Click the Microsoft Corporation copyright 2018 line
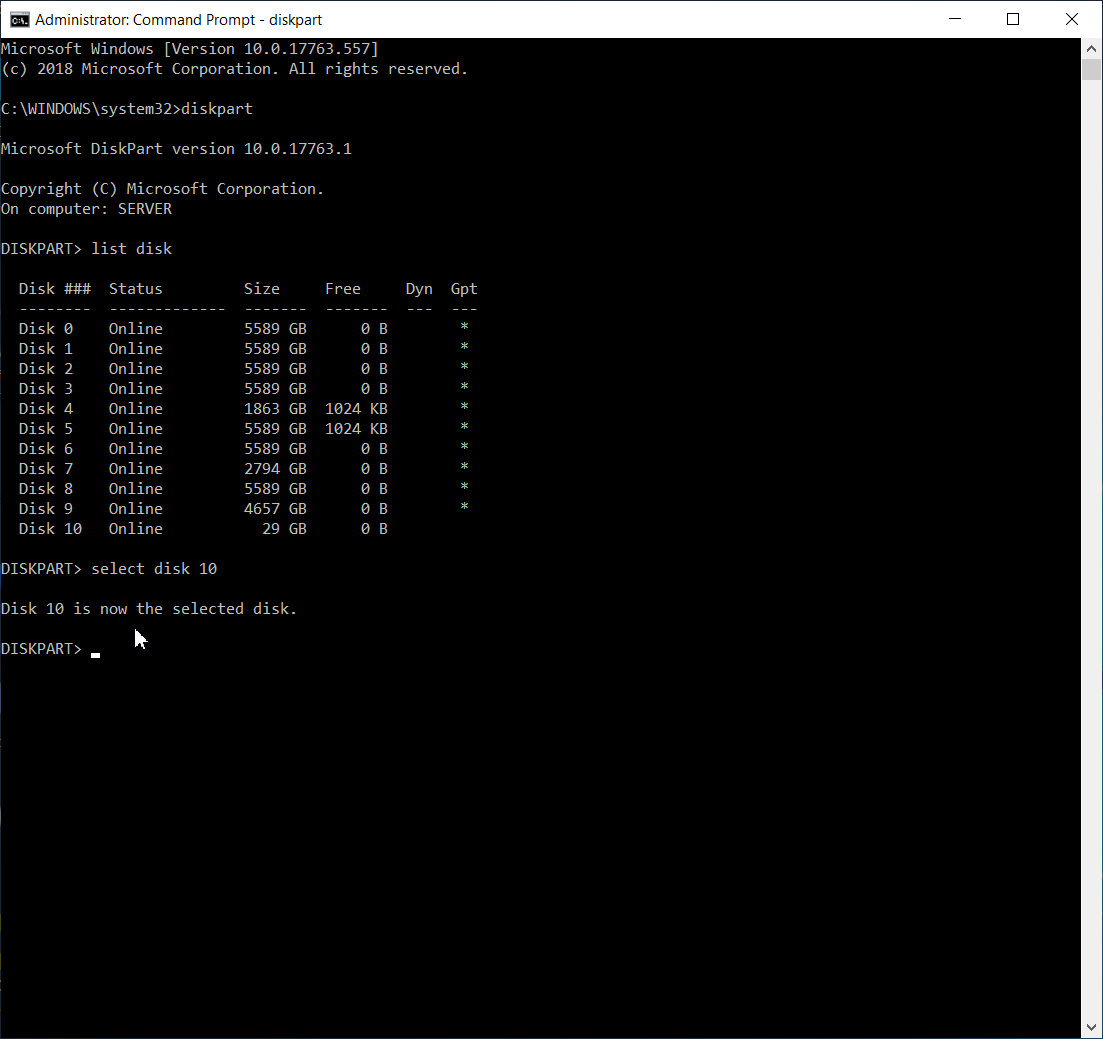 coord(234,69)
